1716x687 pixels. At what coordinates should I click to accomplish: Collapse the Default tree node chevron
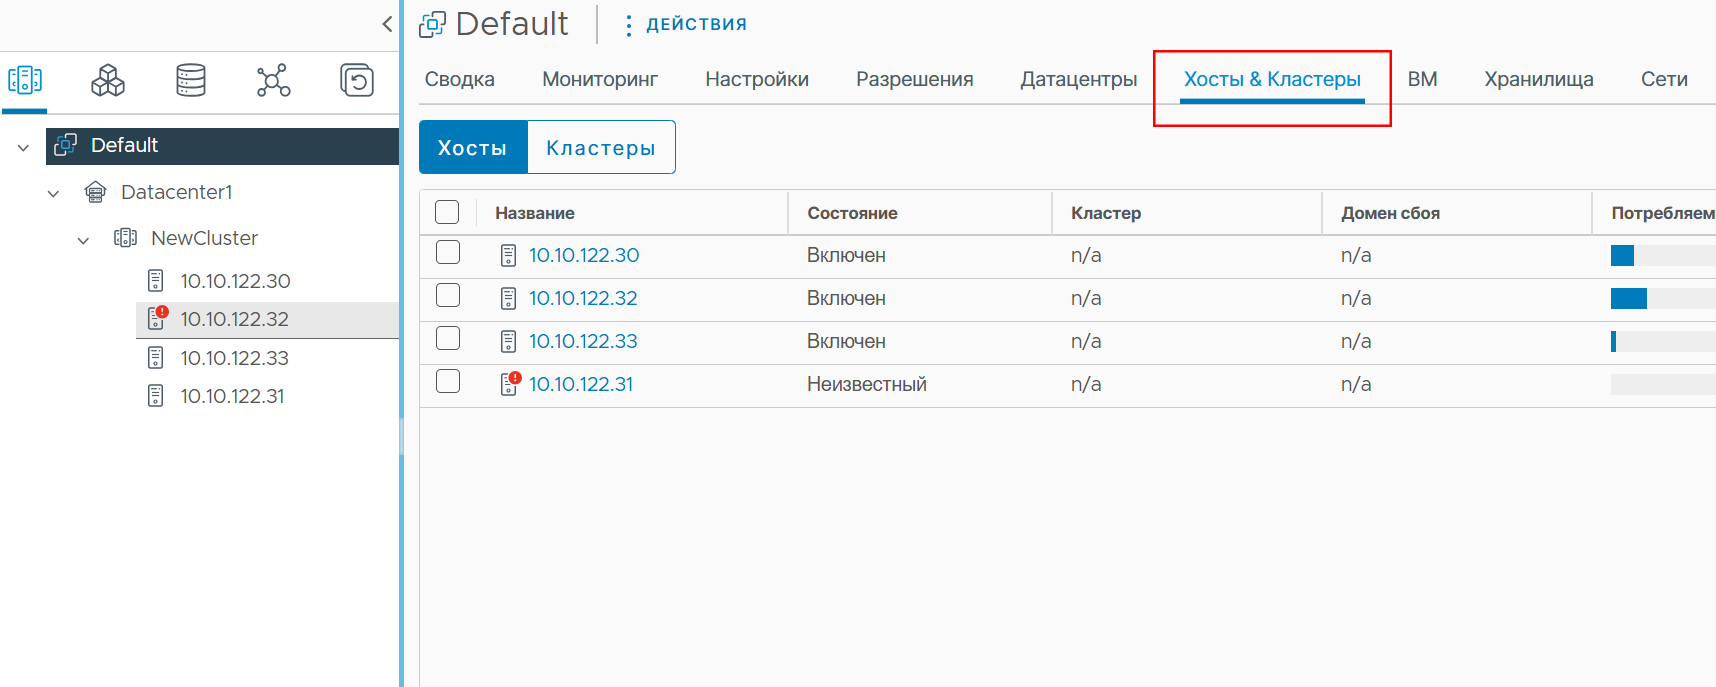[x=23, y=147]
